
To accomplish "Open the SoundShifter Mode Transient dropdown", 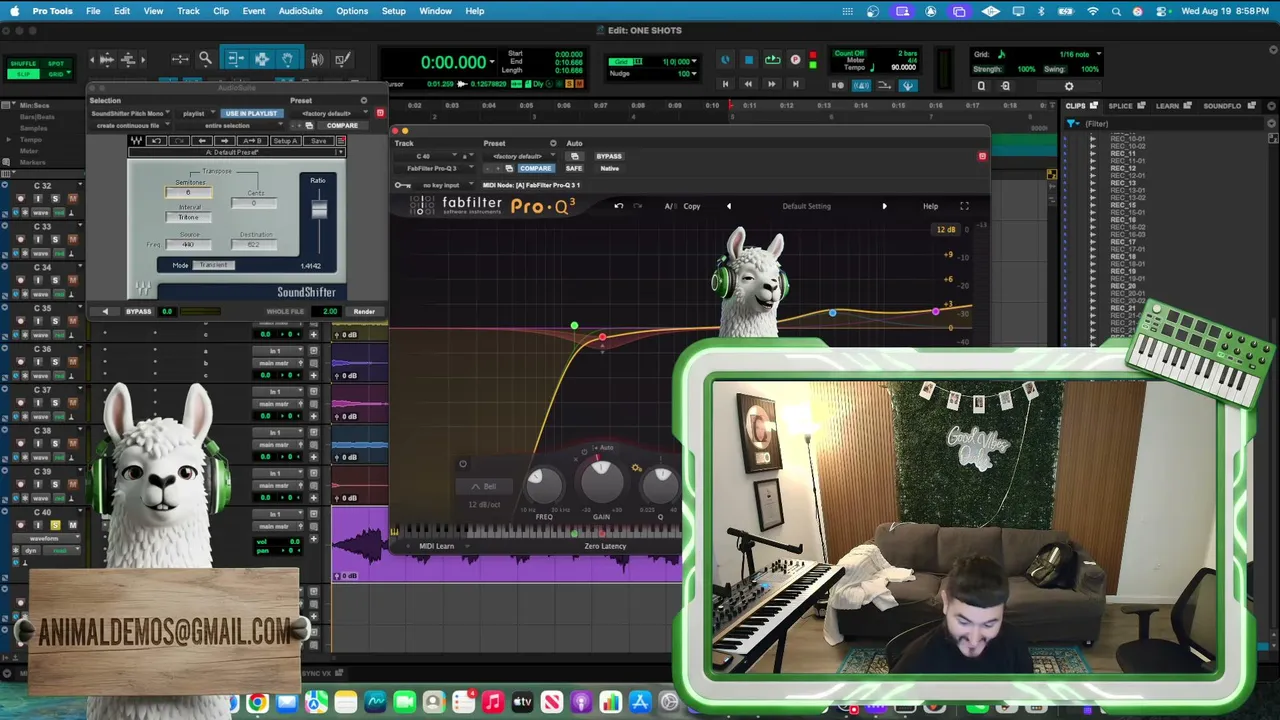I will pos(213,265).
